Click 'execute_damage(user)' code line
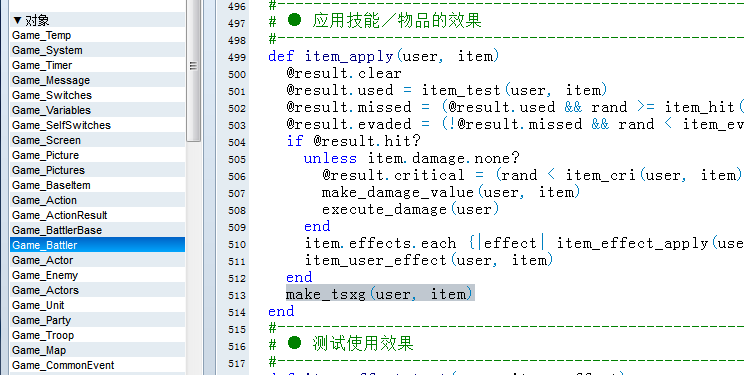The image size is (745, 375). pos(411,209)
